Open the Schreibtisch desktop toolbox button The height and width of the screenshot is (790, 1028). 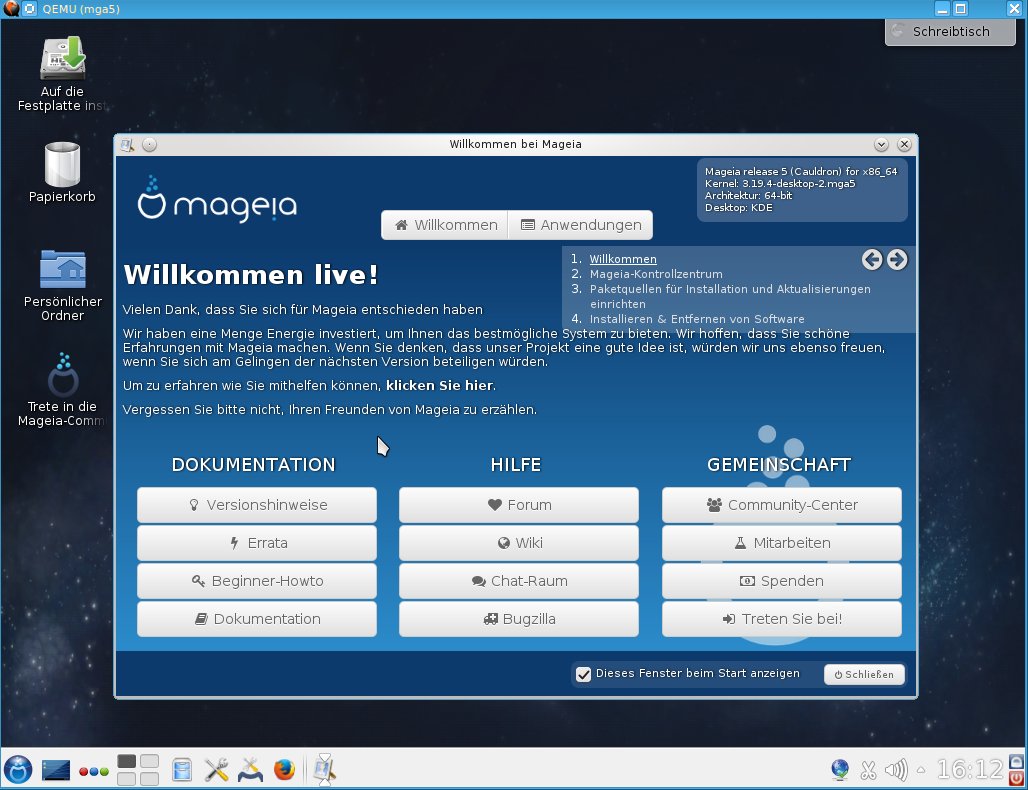click(950, 31)
